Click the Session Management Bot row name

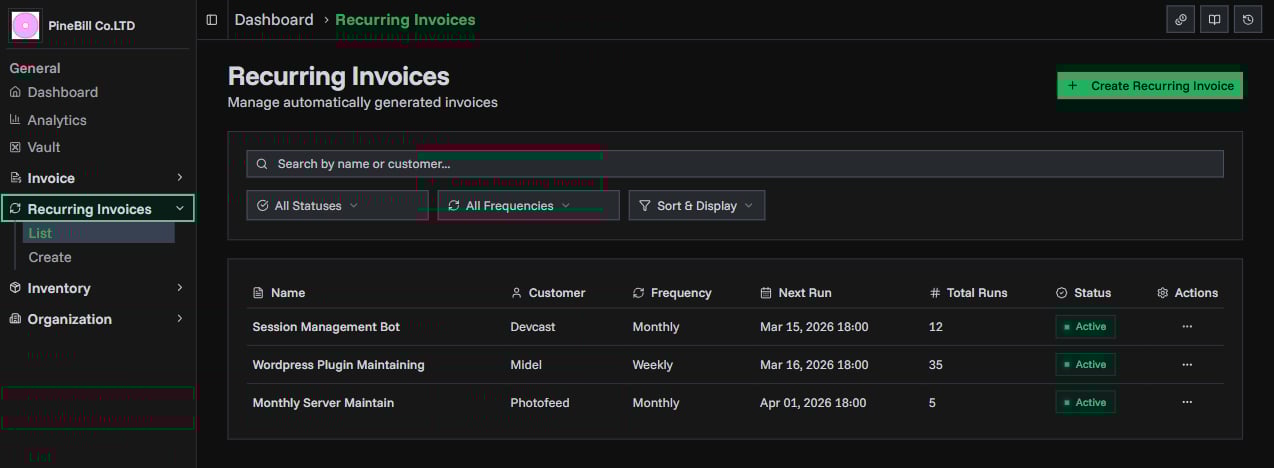(326, 327)
